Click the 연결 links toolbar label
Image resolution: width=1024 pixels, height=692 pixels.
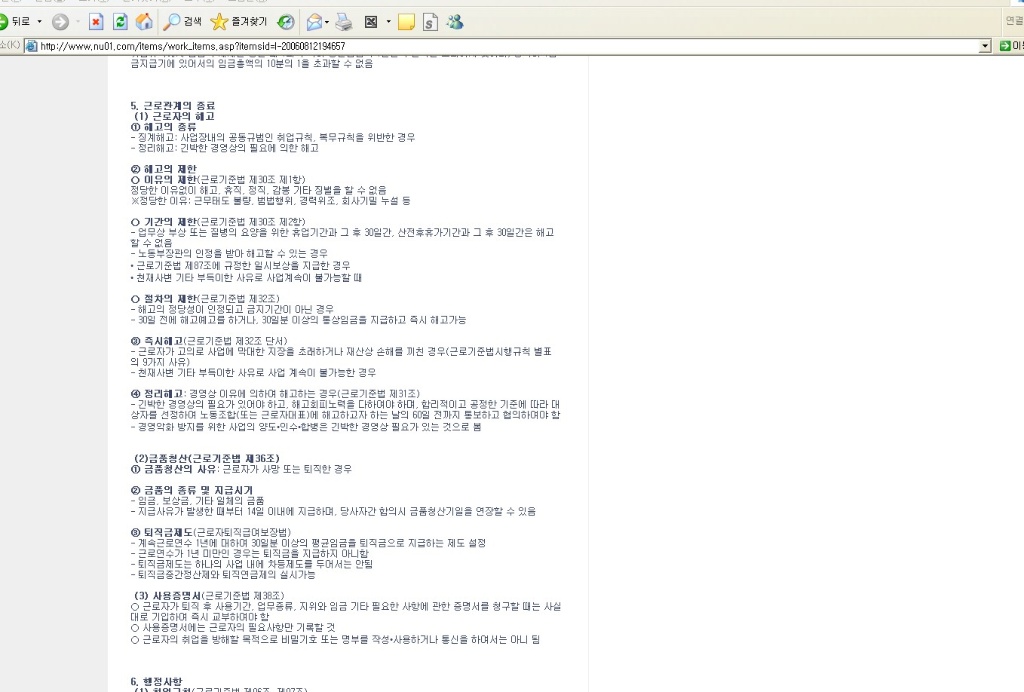[x=1014, y=21]
